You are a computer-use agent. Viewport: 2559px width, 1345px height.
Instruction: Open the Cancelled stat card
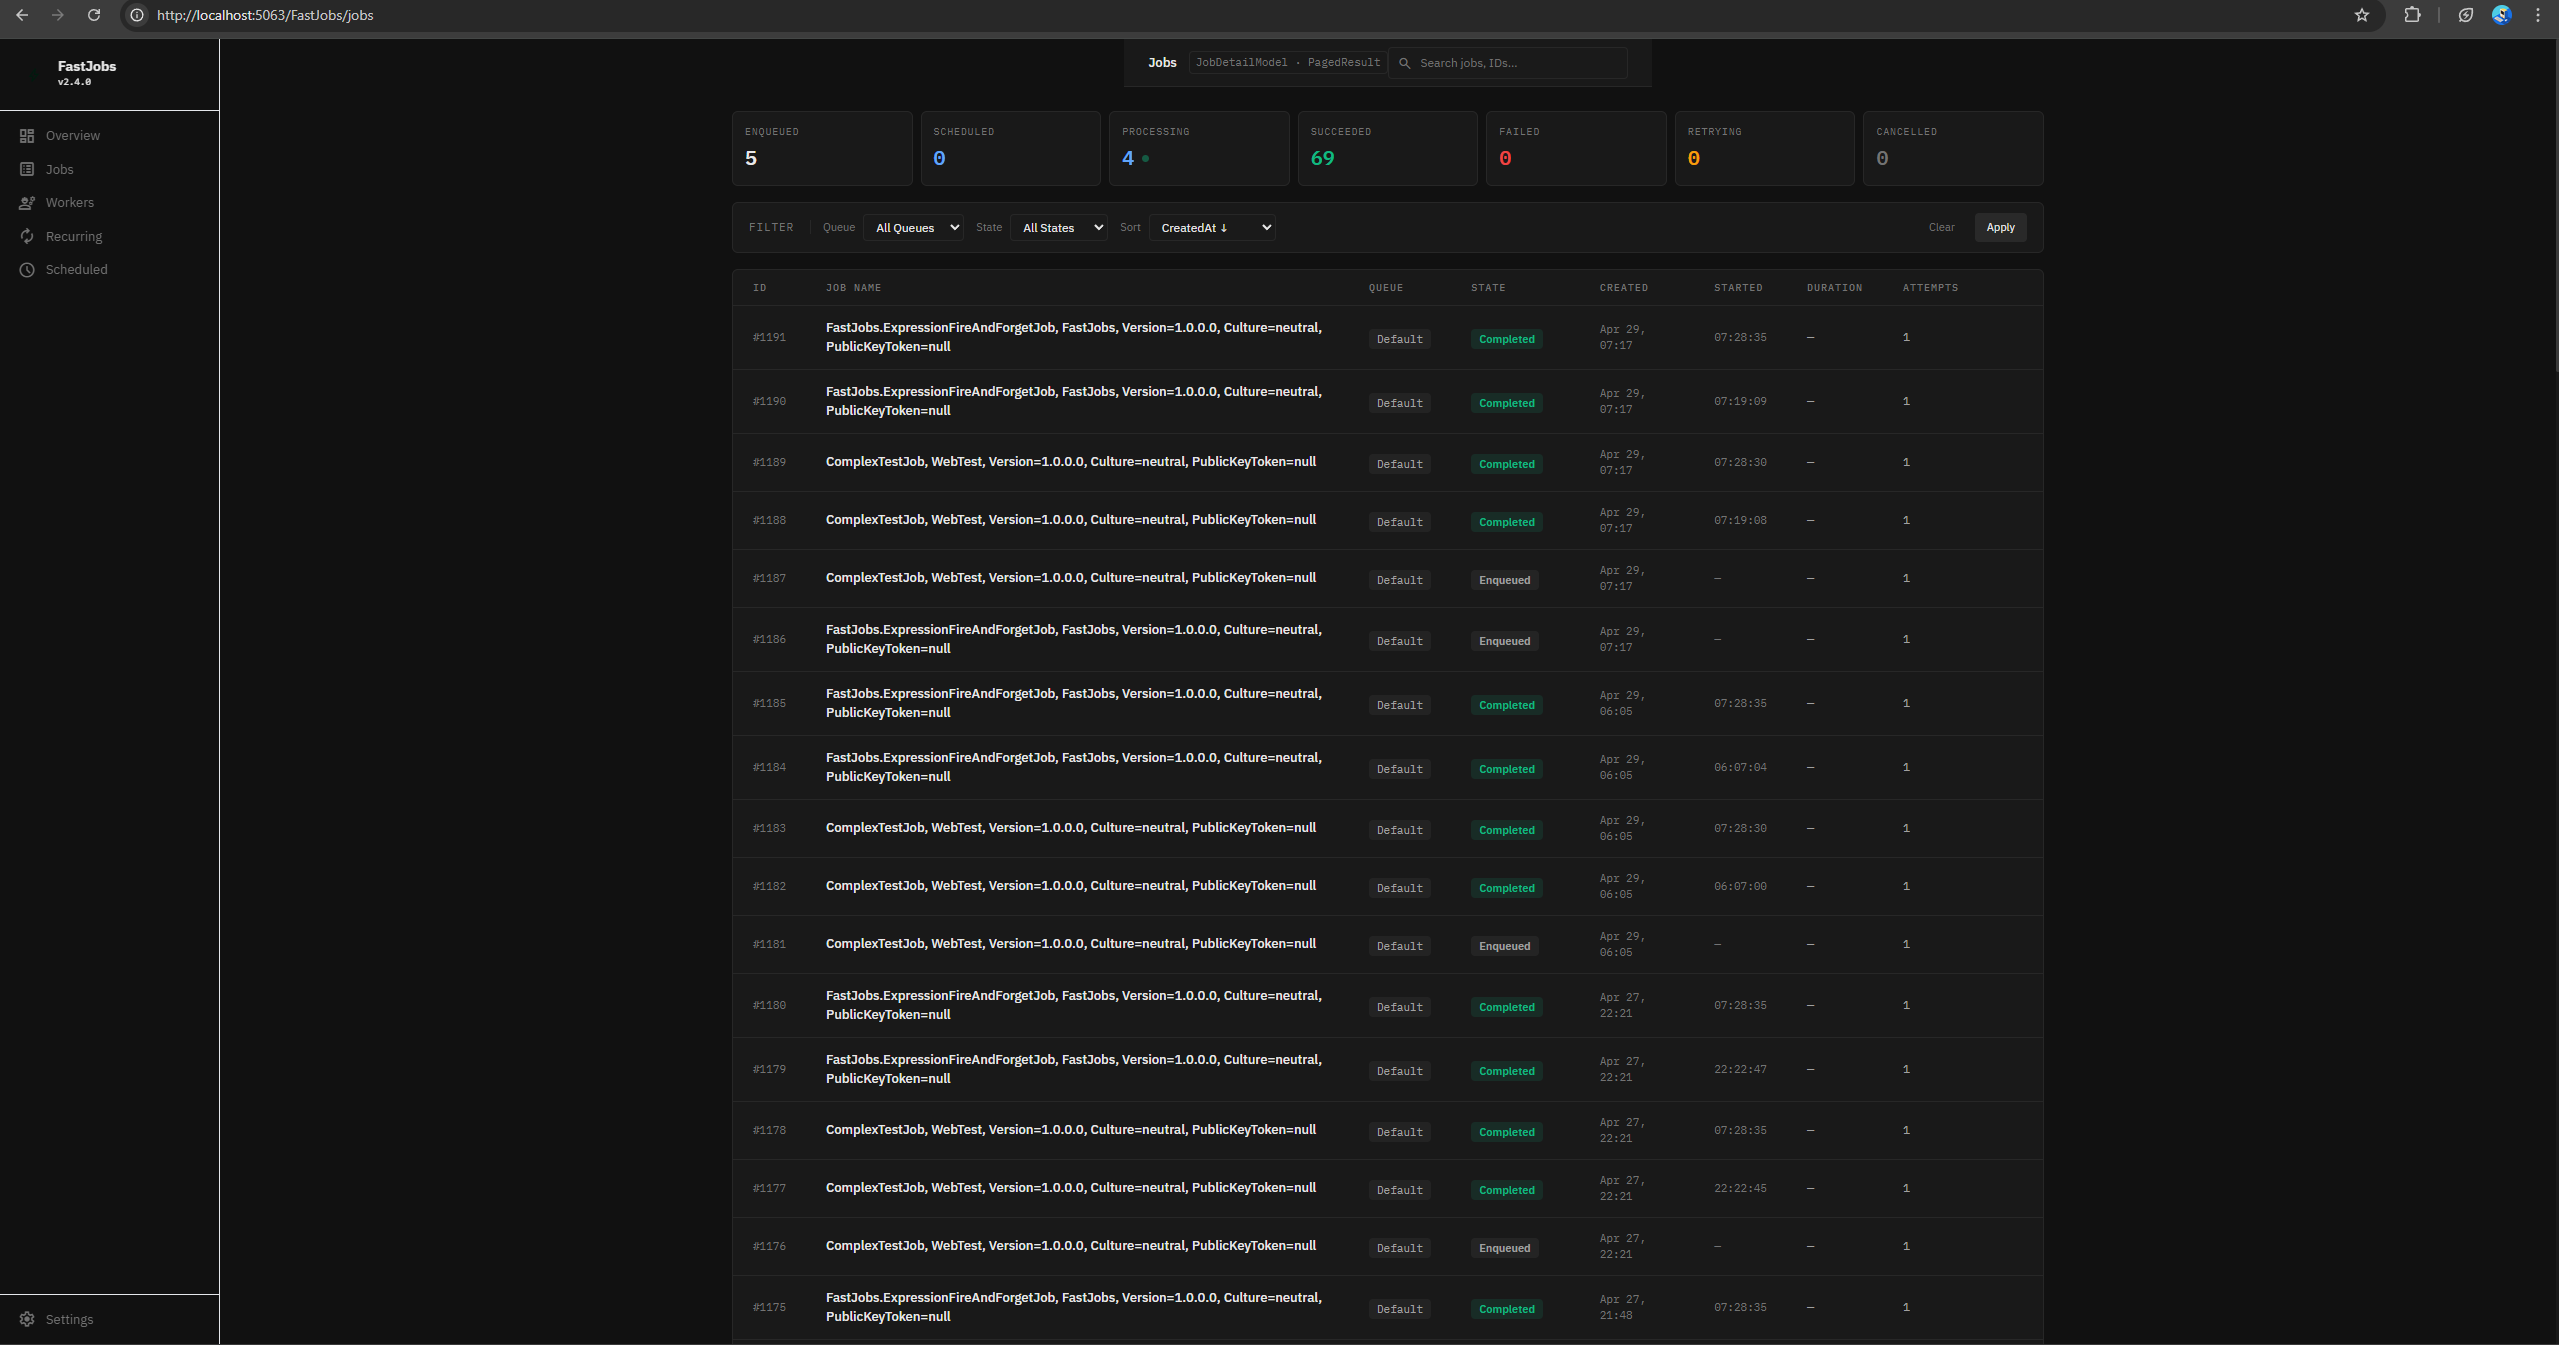[1952, 148]
